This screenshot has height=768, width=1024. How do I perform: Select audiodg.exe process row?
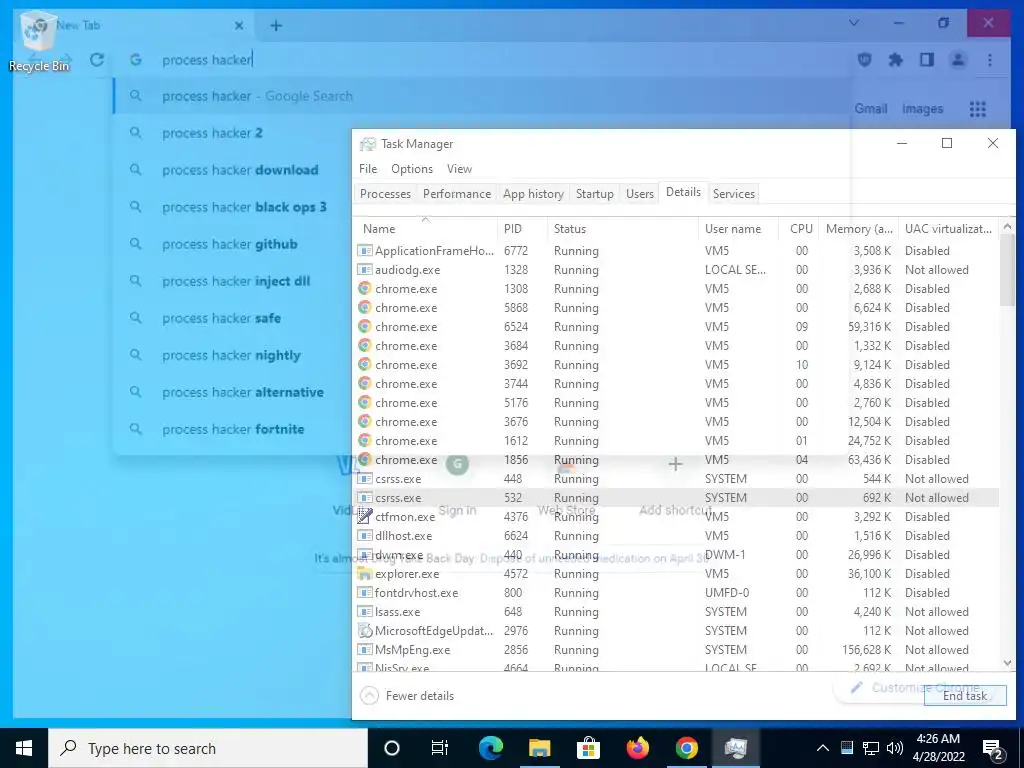(676, 270)
